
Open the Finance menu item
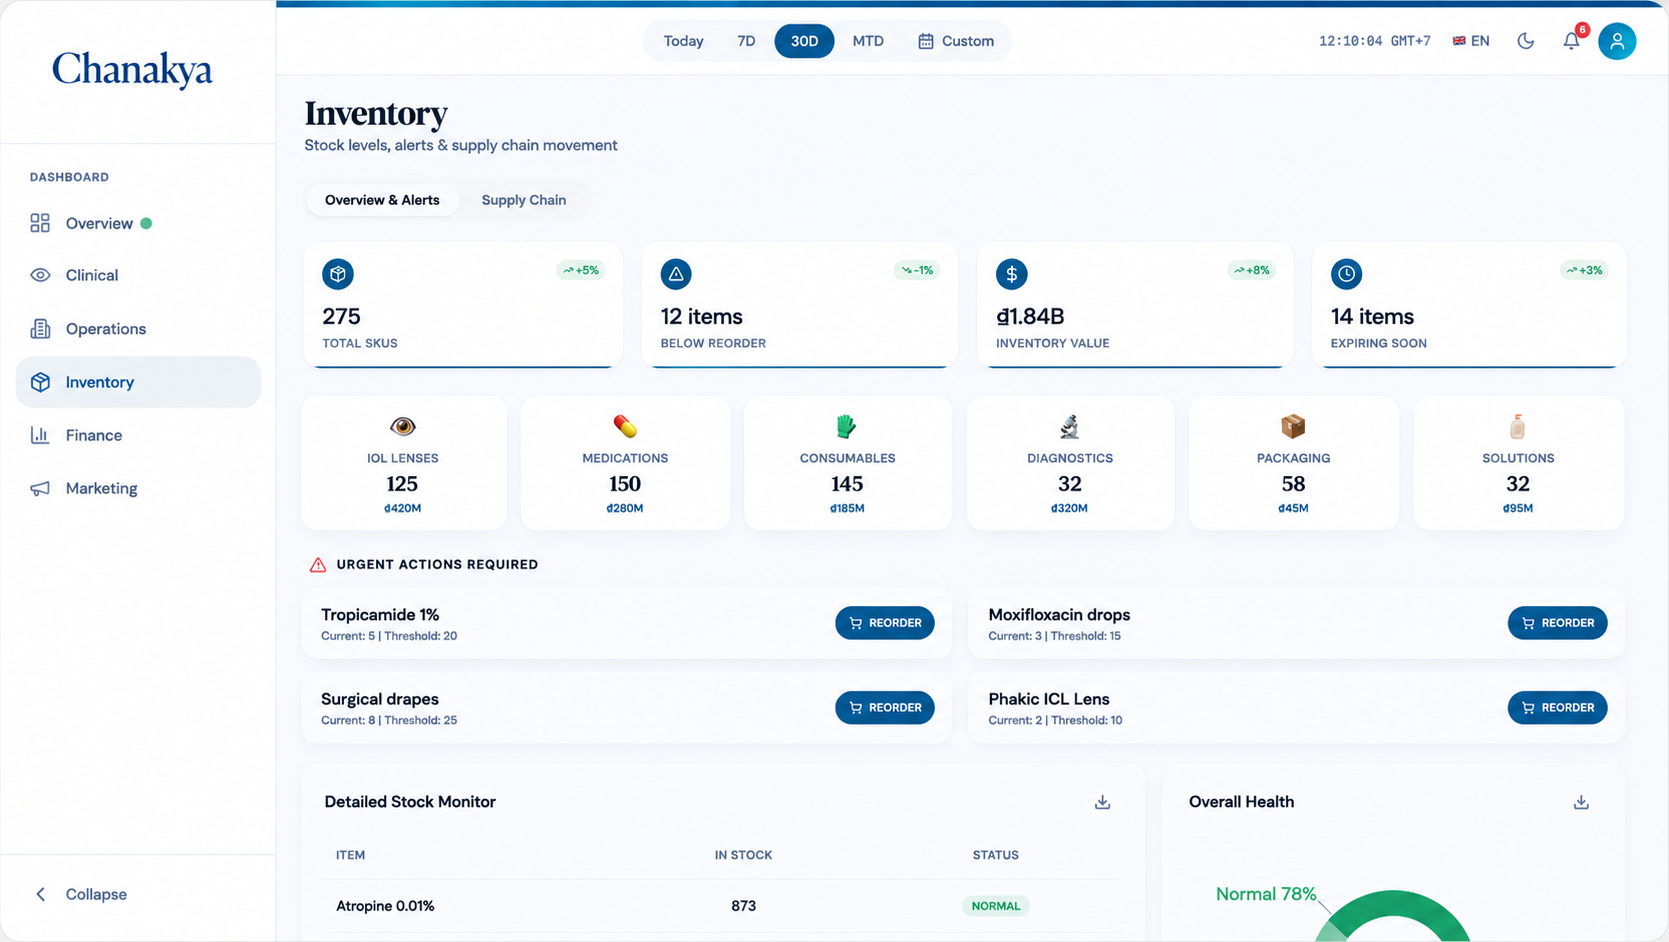coord(138,435)
